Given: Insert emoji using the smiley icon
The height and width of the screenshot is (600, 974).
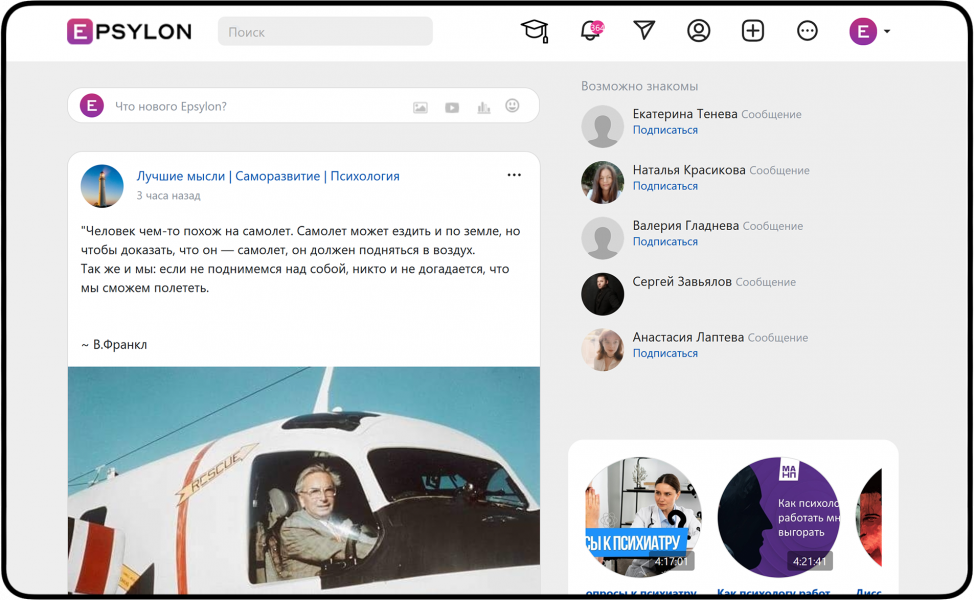Looking at the screenshot, I should pos(512,106).
